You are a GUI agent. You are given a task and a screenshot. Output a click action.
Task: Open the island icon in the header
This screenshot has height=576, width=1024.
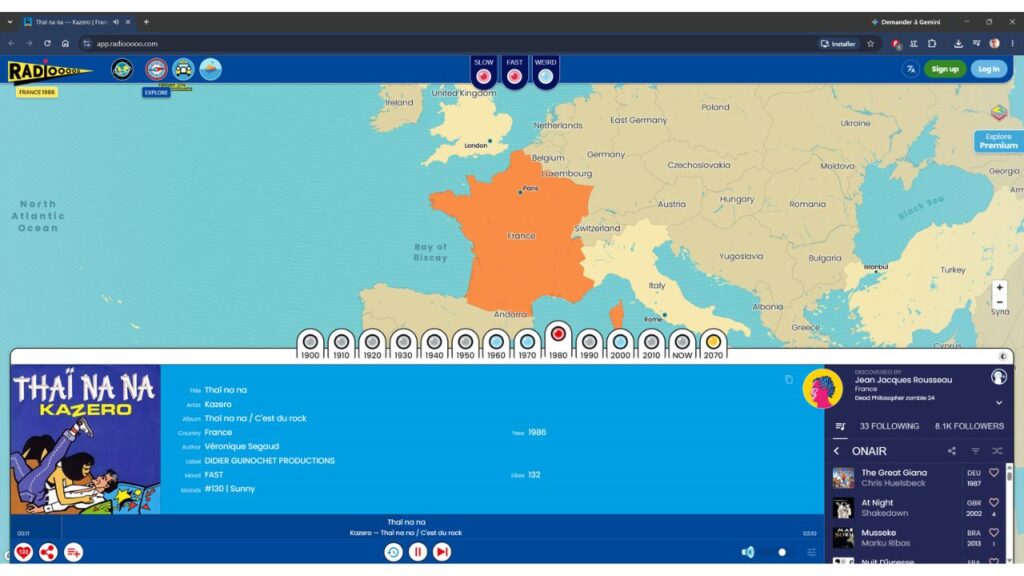pos(210,69)
